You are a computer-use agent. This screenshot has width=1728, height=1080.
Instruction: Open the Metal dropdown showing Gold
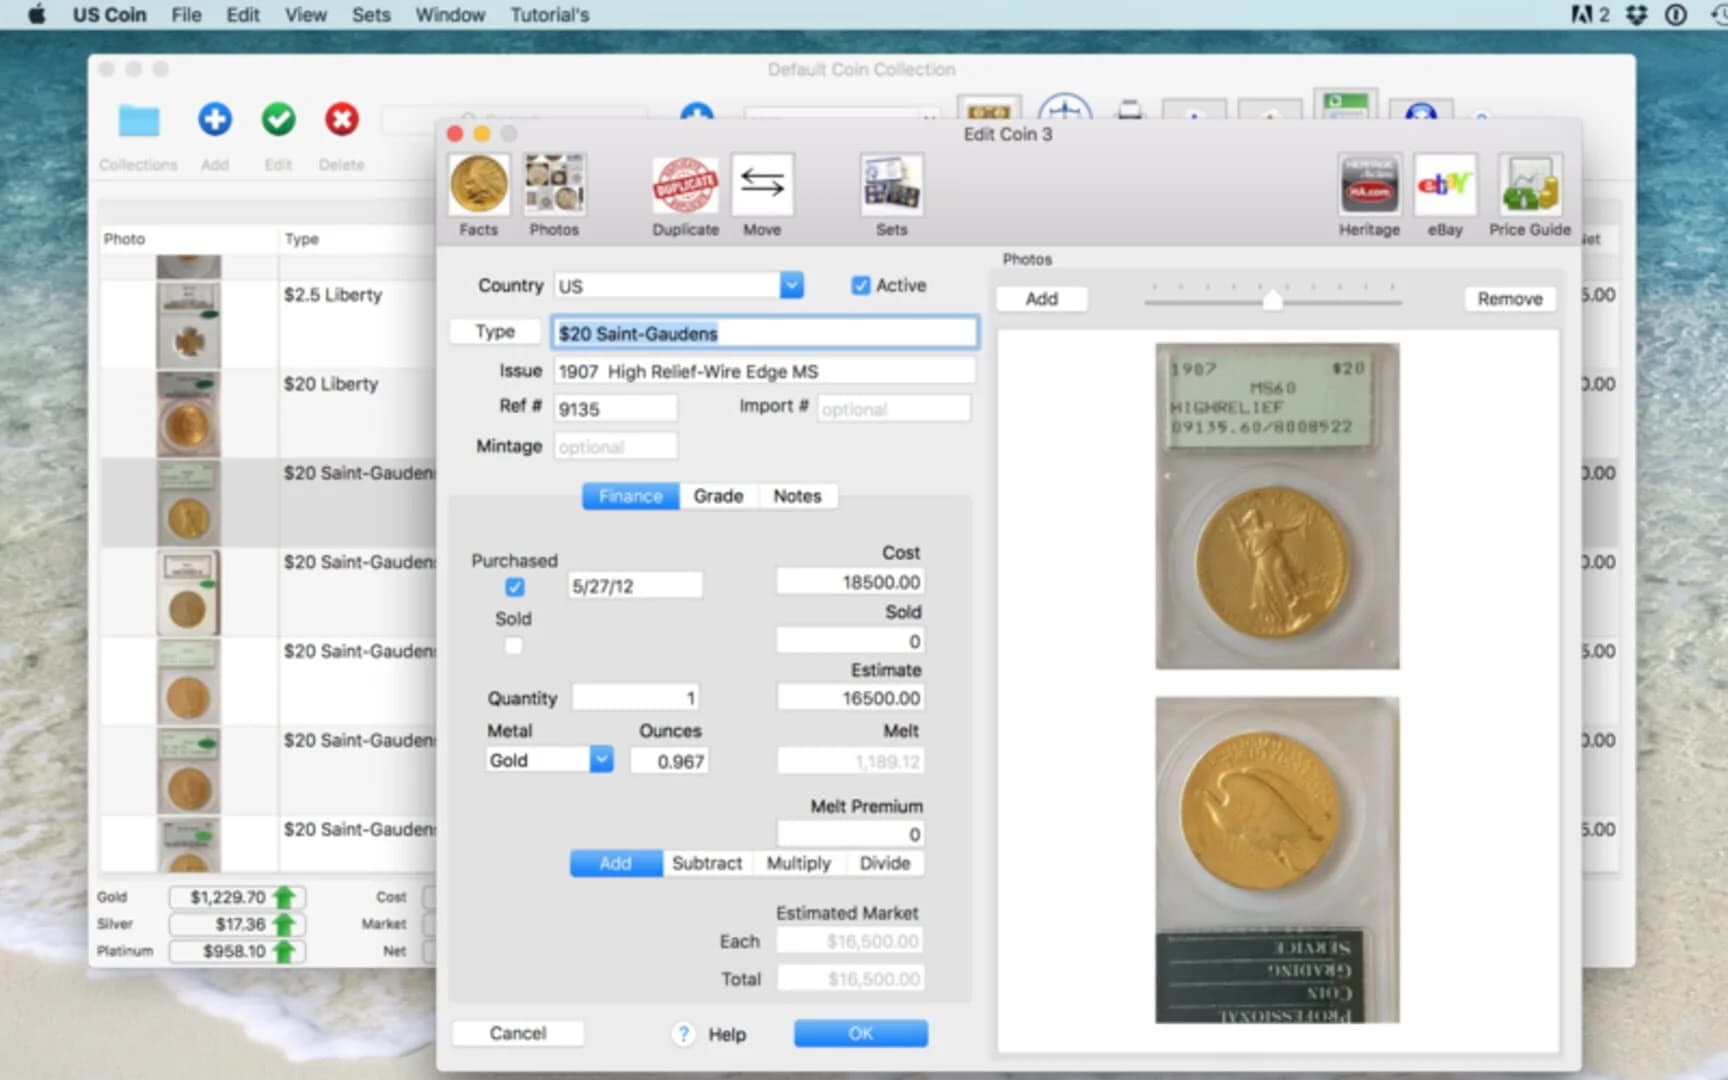tap(600, 760)
